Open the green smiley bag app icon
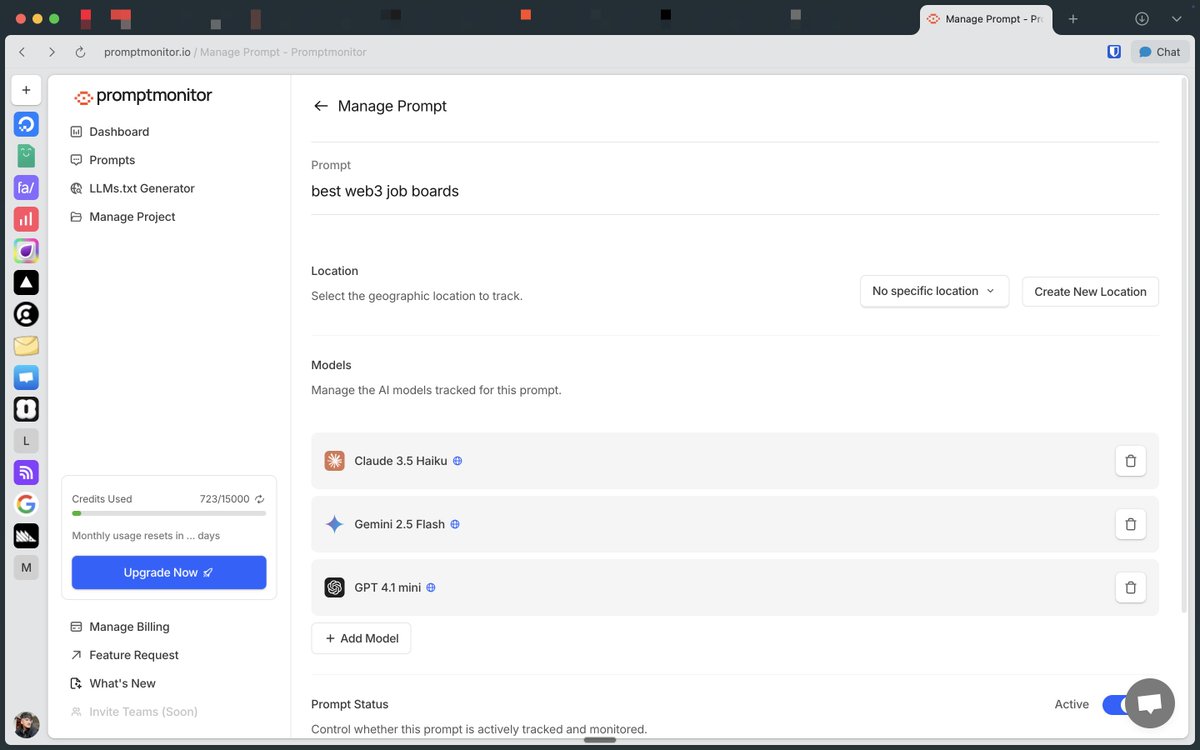This screenshot has height=750, width=1200. 26,156
